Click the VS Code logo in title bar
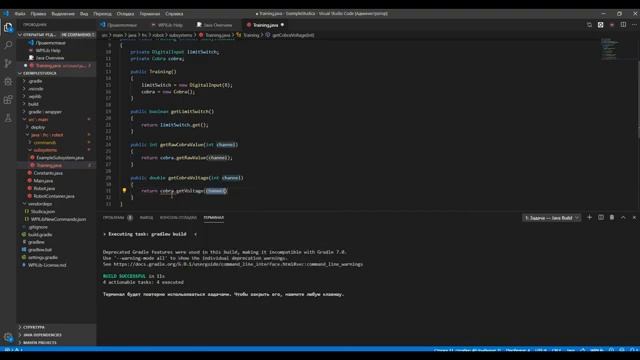Screen dimensions: 640x360 [x=6, y=13]
